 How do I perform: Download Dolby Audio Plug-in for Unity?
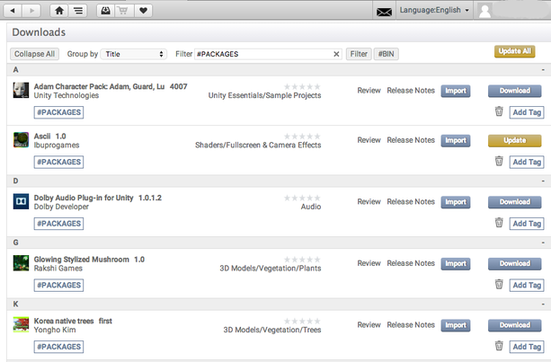(x=515, y=202)
